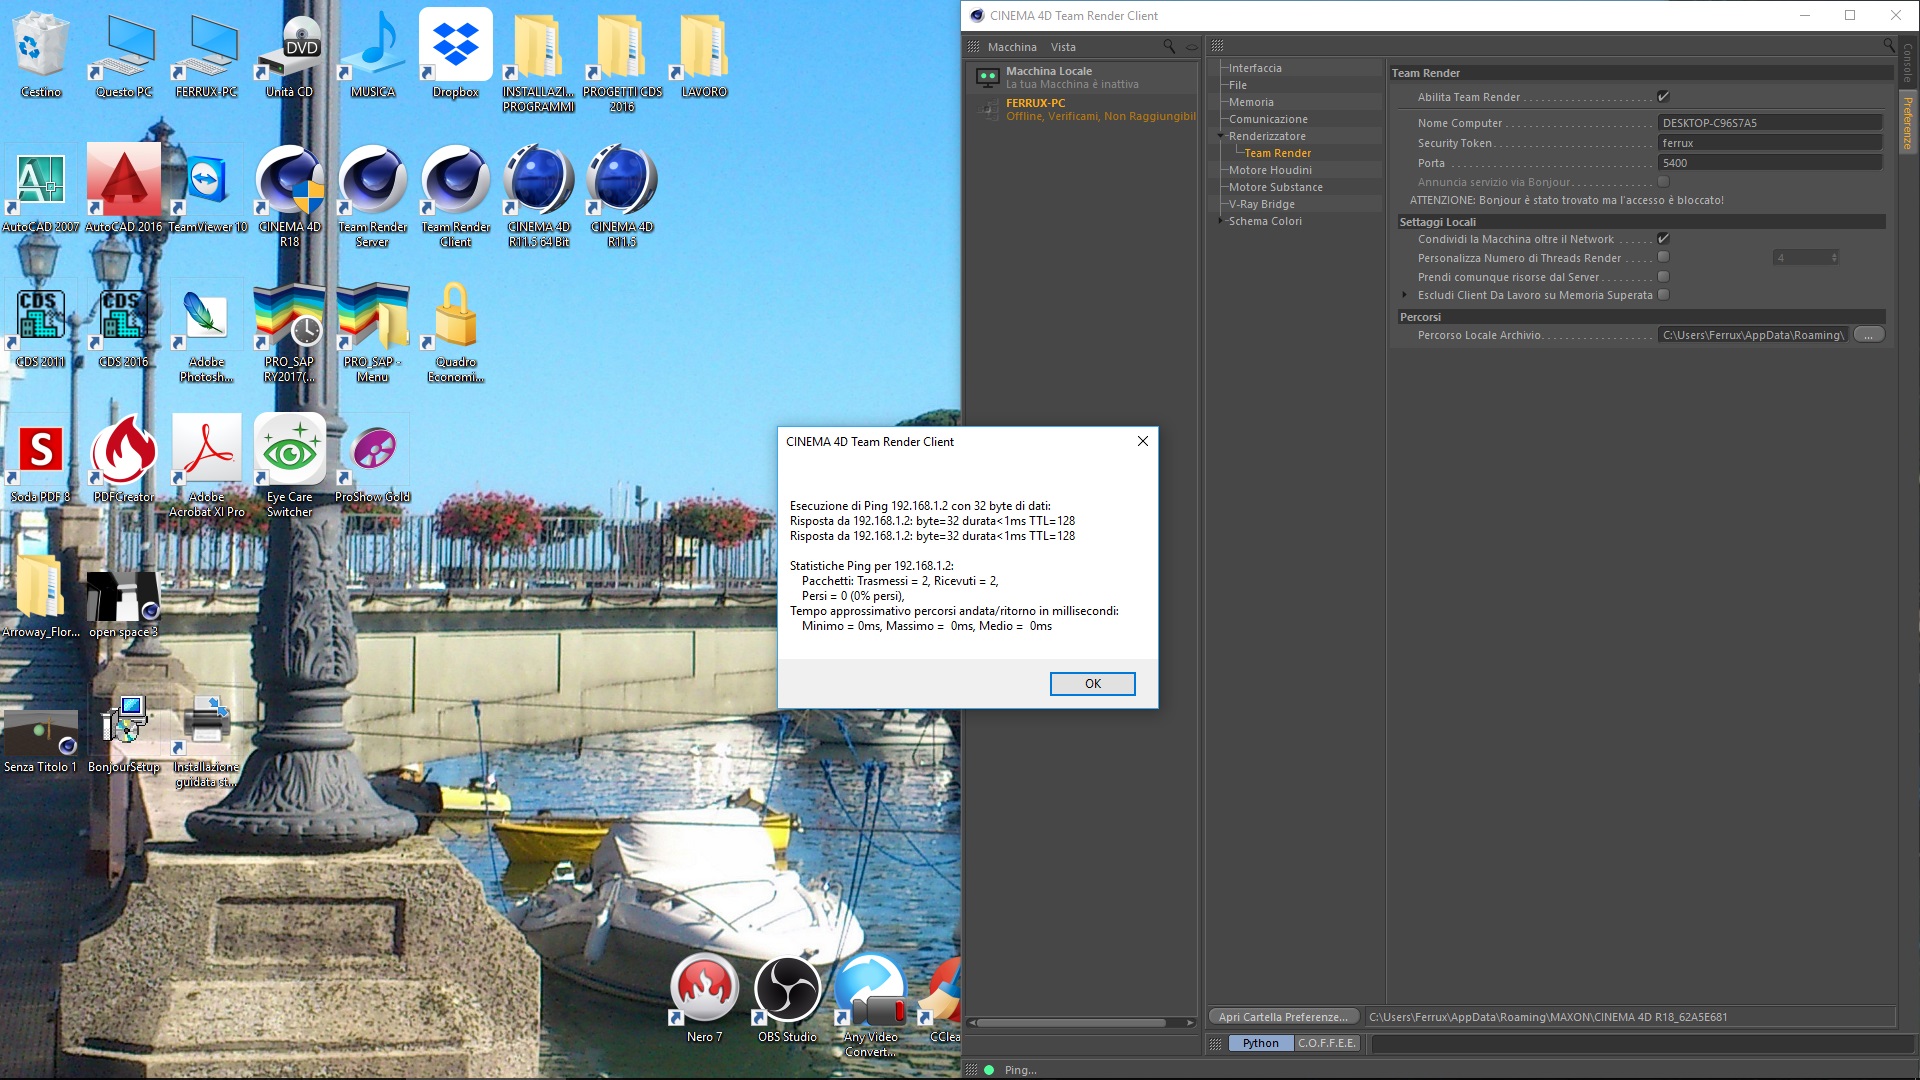Uncheck the Abilita Team Render checkbox
The width and height of the screenshot is (1920, 1080).
(x=1663, y=97)
